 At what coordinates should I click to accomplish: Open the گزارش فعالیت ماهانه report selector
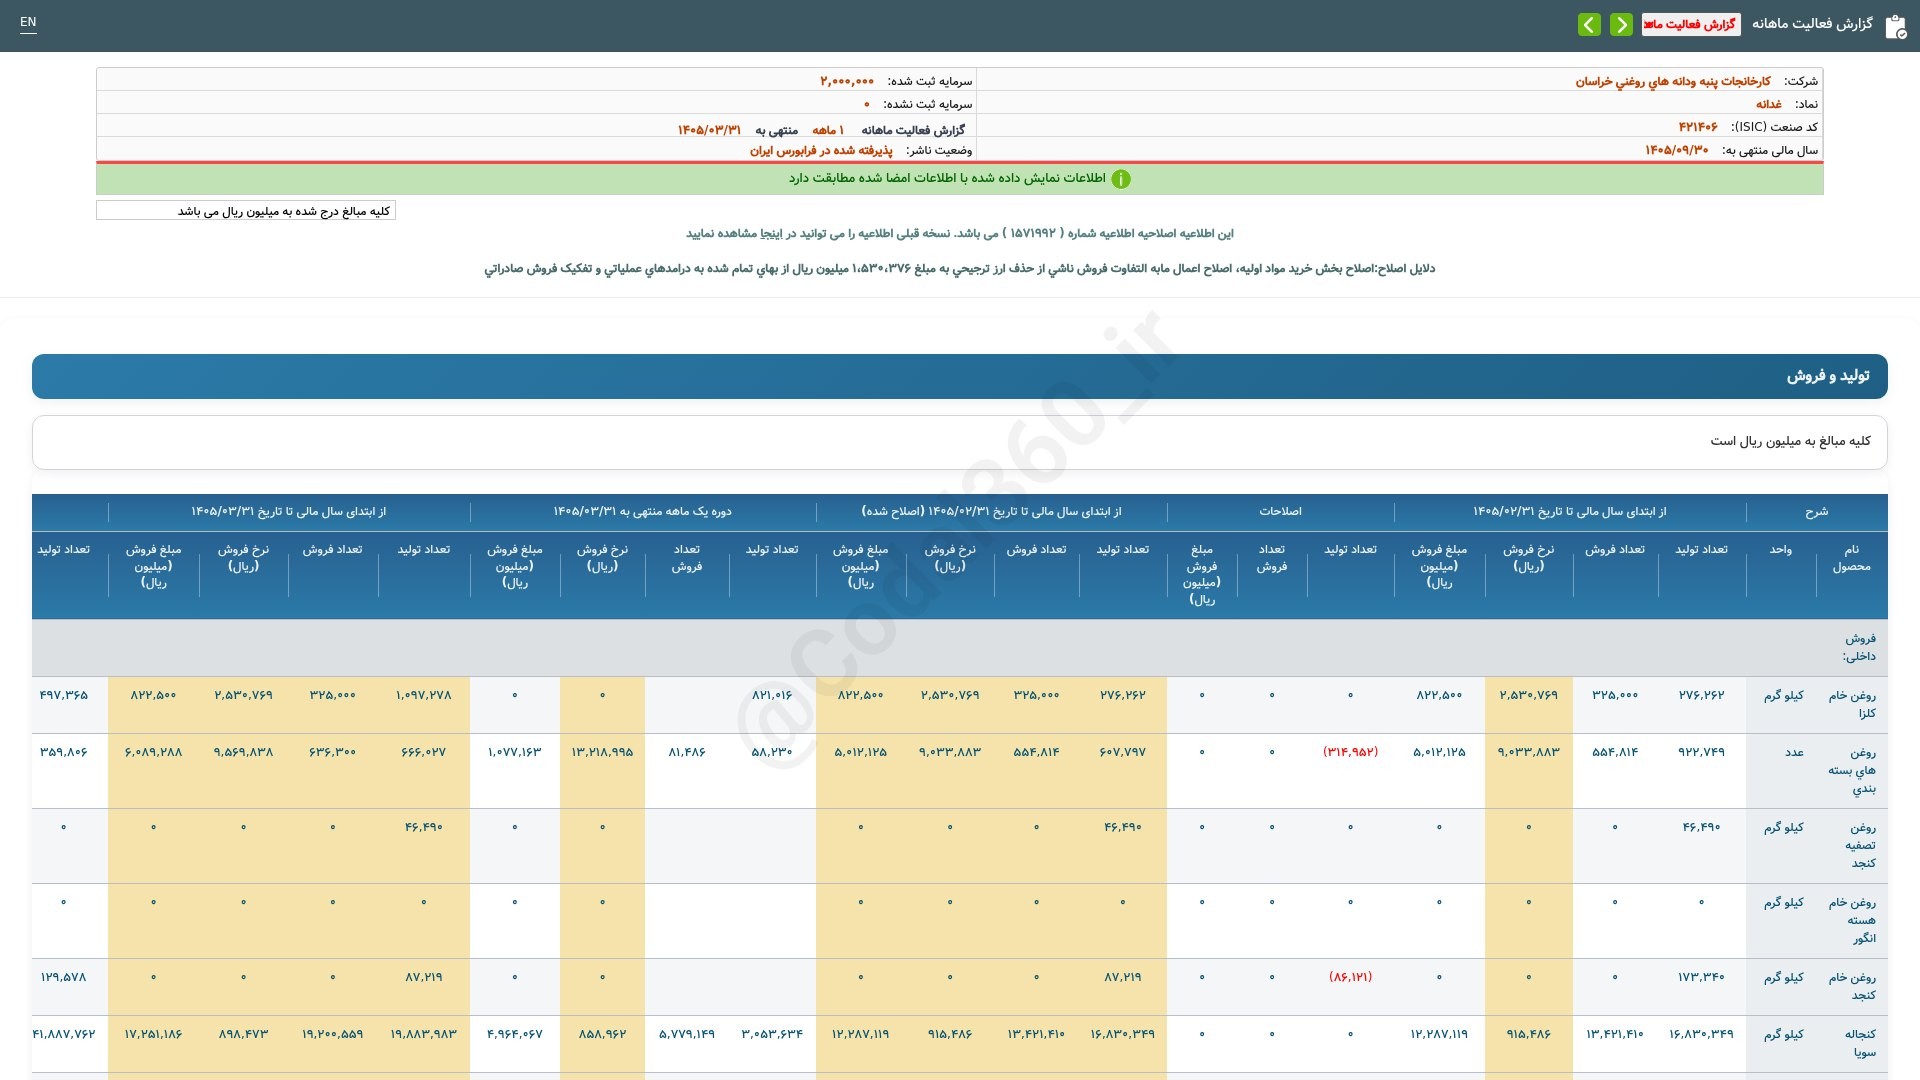(1690, 24)
